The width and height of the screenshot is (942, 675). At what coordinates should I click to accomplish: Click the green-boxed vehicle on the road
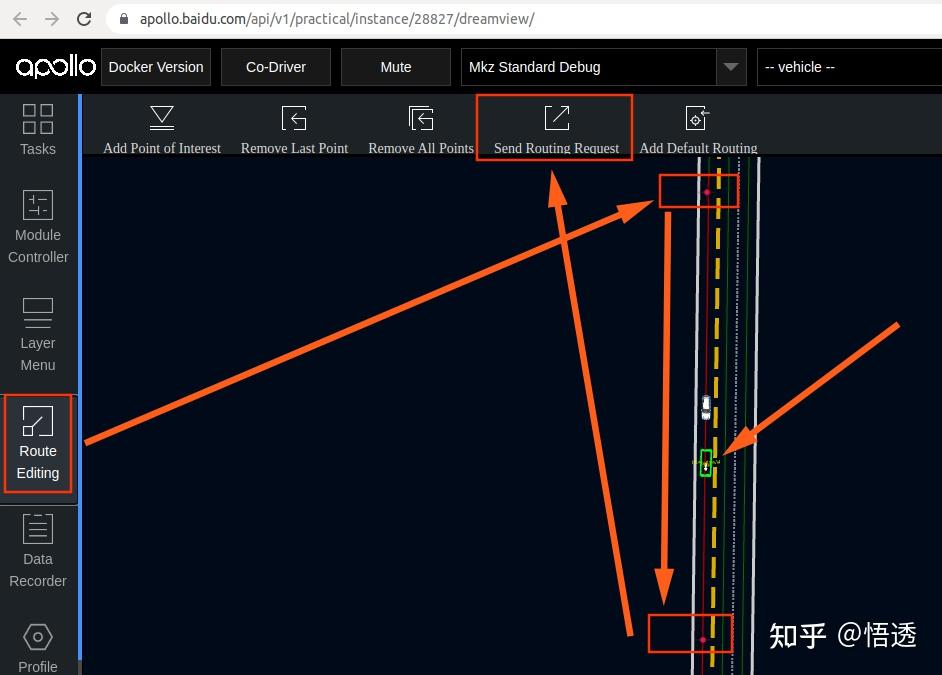click(x=706, y=463)
